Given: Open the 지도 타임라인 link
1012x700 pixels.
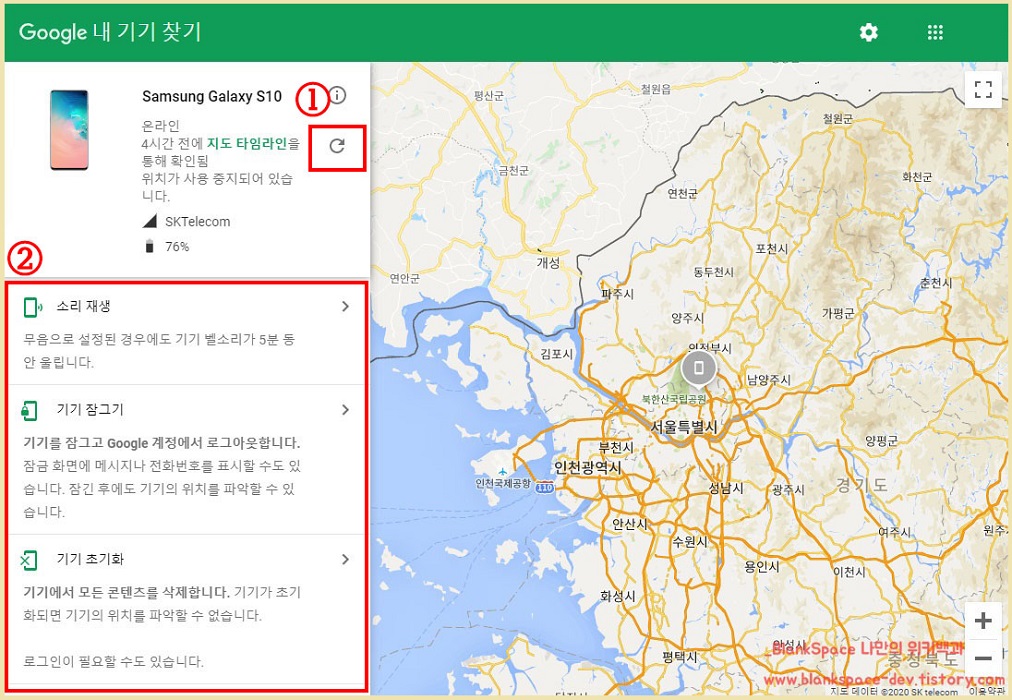Looking at the screenshot, I should pyautogui.click(x=247, y=143).
